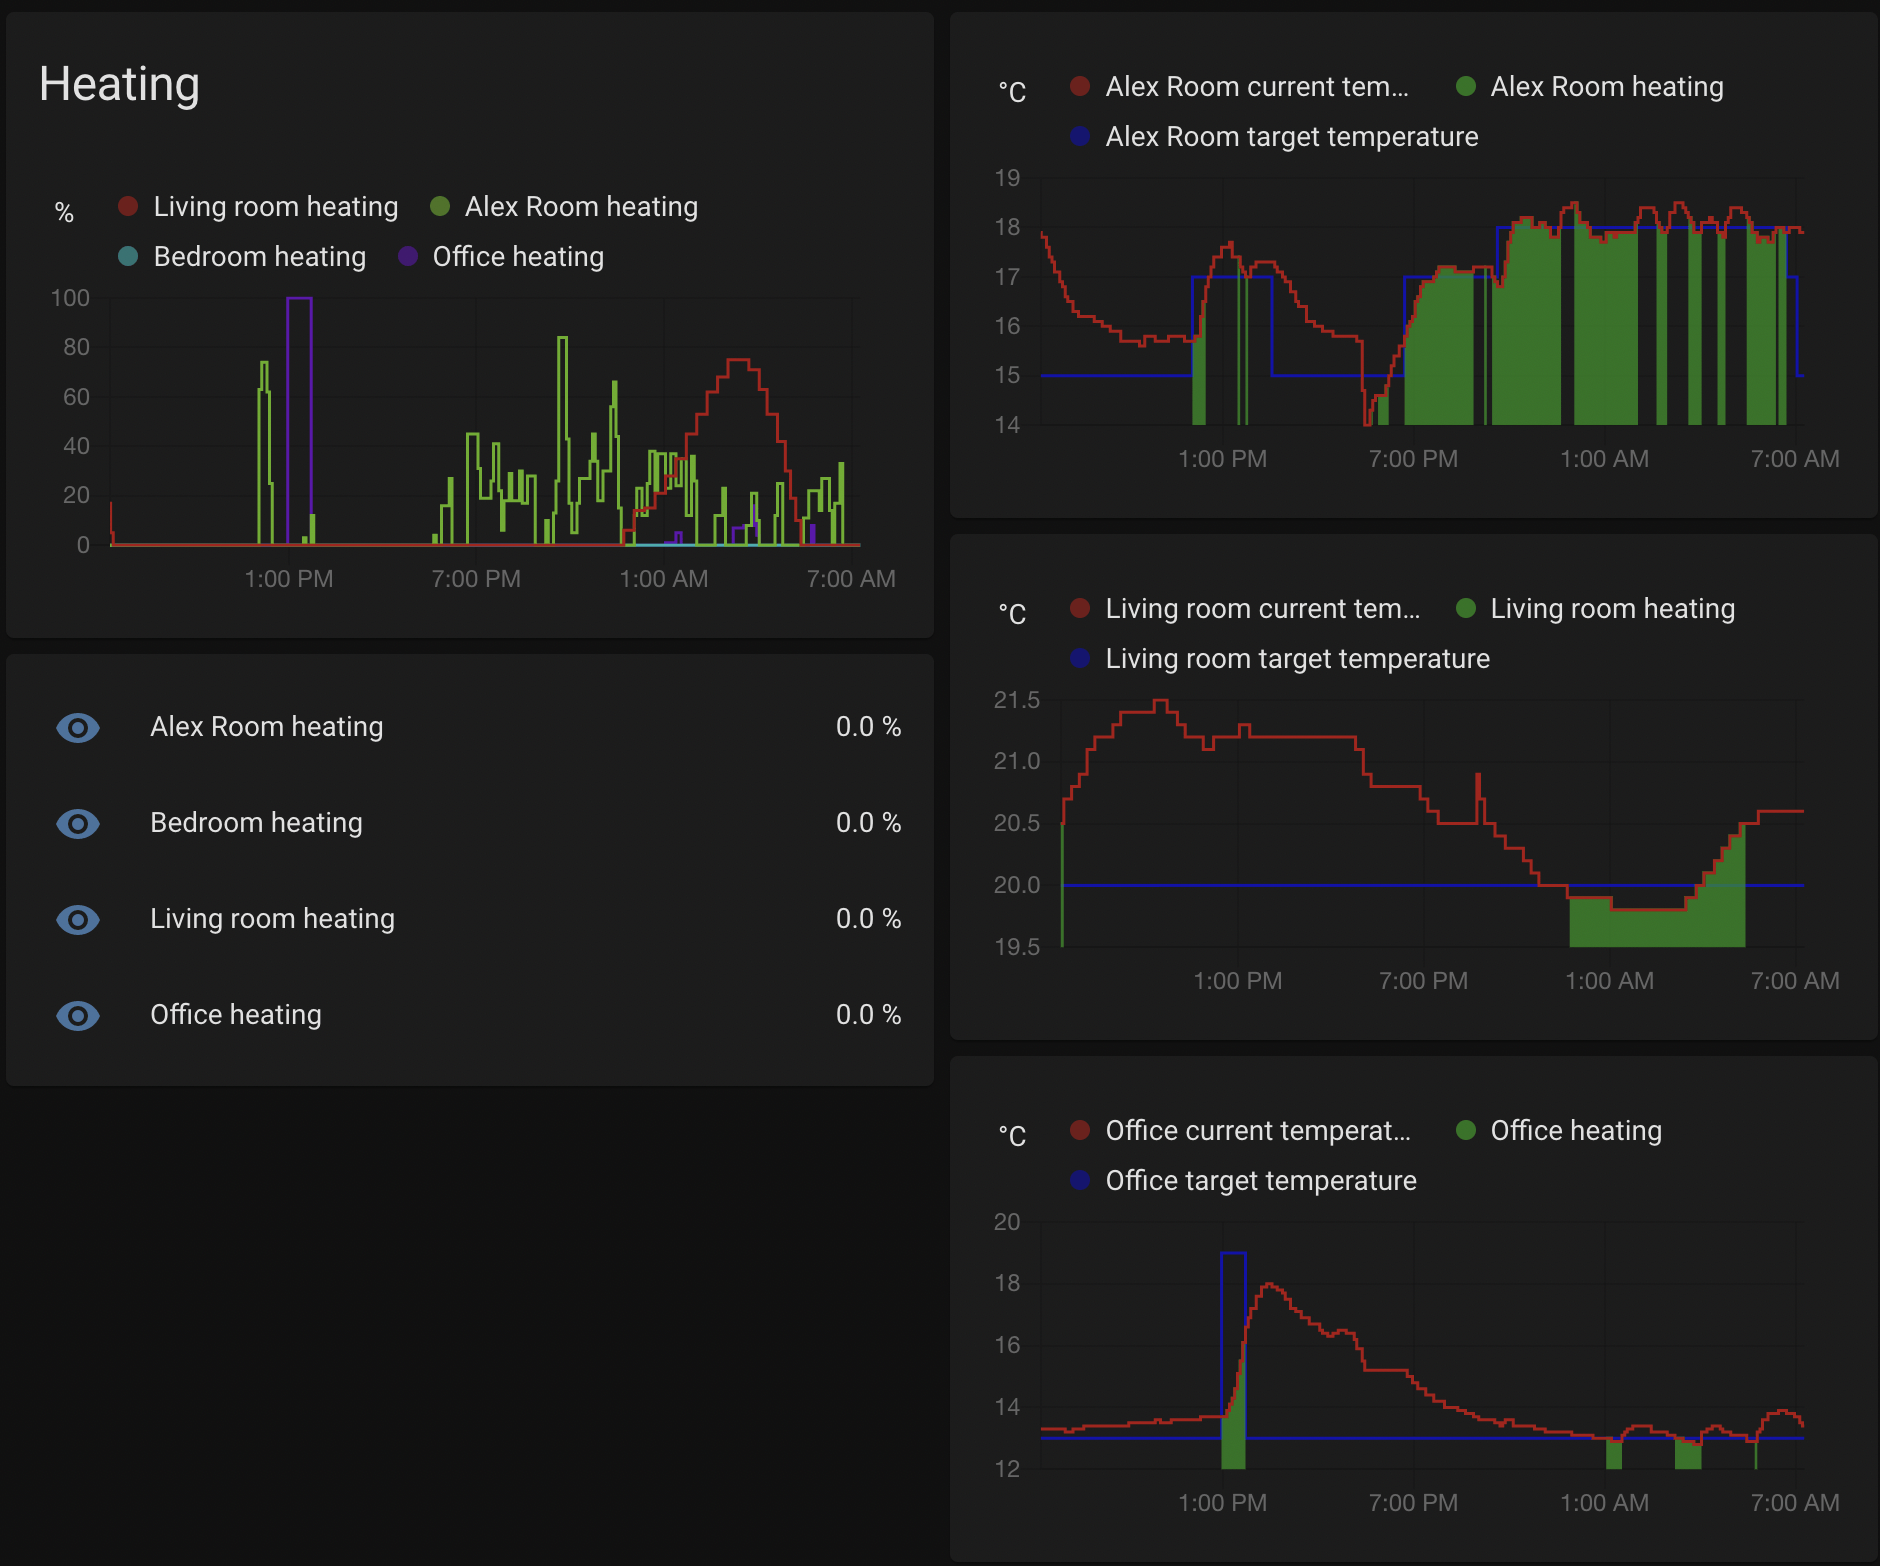The width and height of the screenshot is (1880, 1566).
Task: Hide Office heating series in Heating chart legend
Action: pos(501,257)
